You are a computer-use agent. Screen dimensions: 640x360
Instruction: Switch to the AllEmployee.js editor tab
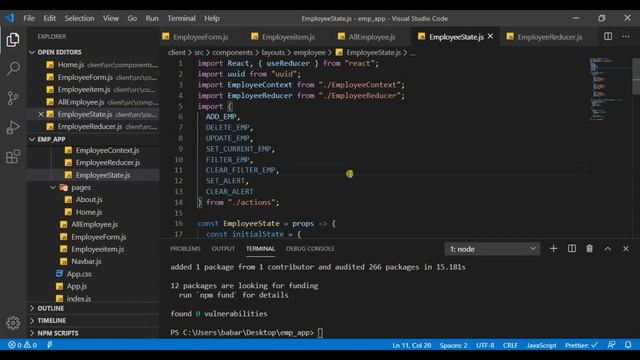click(x=372, y=37)
